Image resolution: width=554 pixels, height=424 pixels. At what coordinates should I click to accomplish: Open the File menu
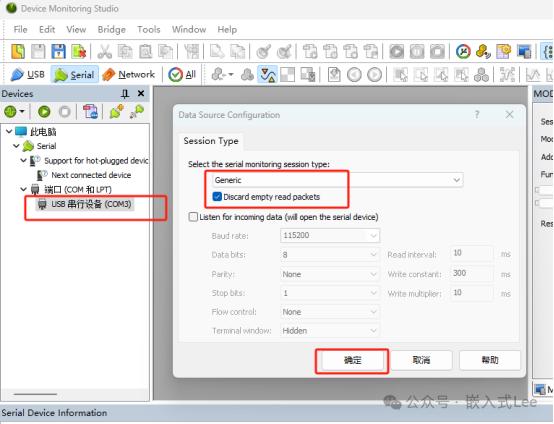[20, 29]
